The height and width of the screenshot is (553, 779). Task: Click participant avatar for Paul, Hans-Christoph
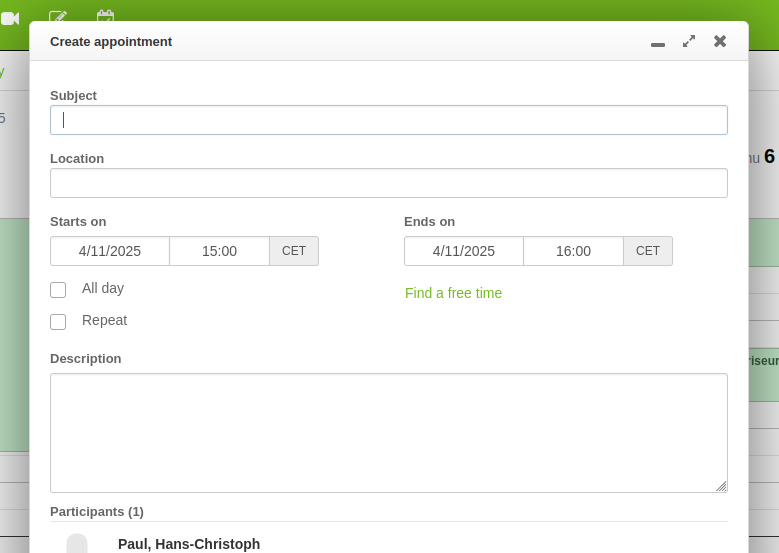pos(77,543)
